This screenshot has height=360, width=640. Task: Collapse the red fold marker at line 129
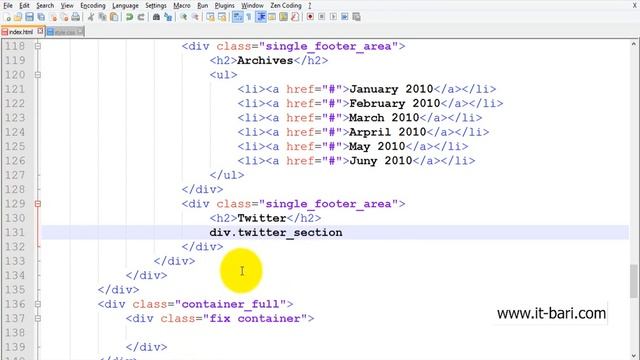[x=38, y=204]
